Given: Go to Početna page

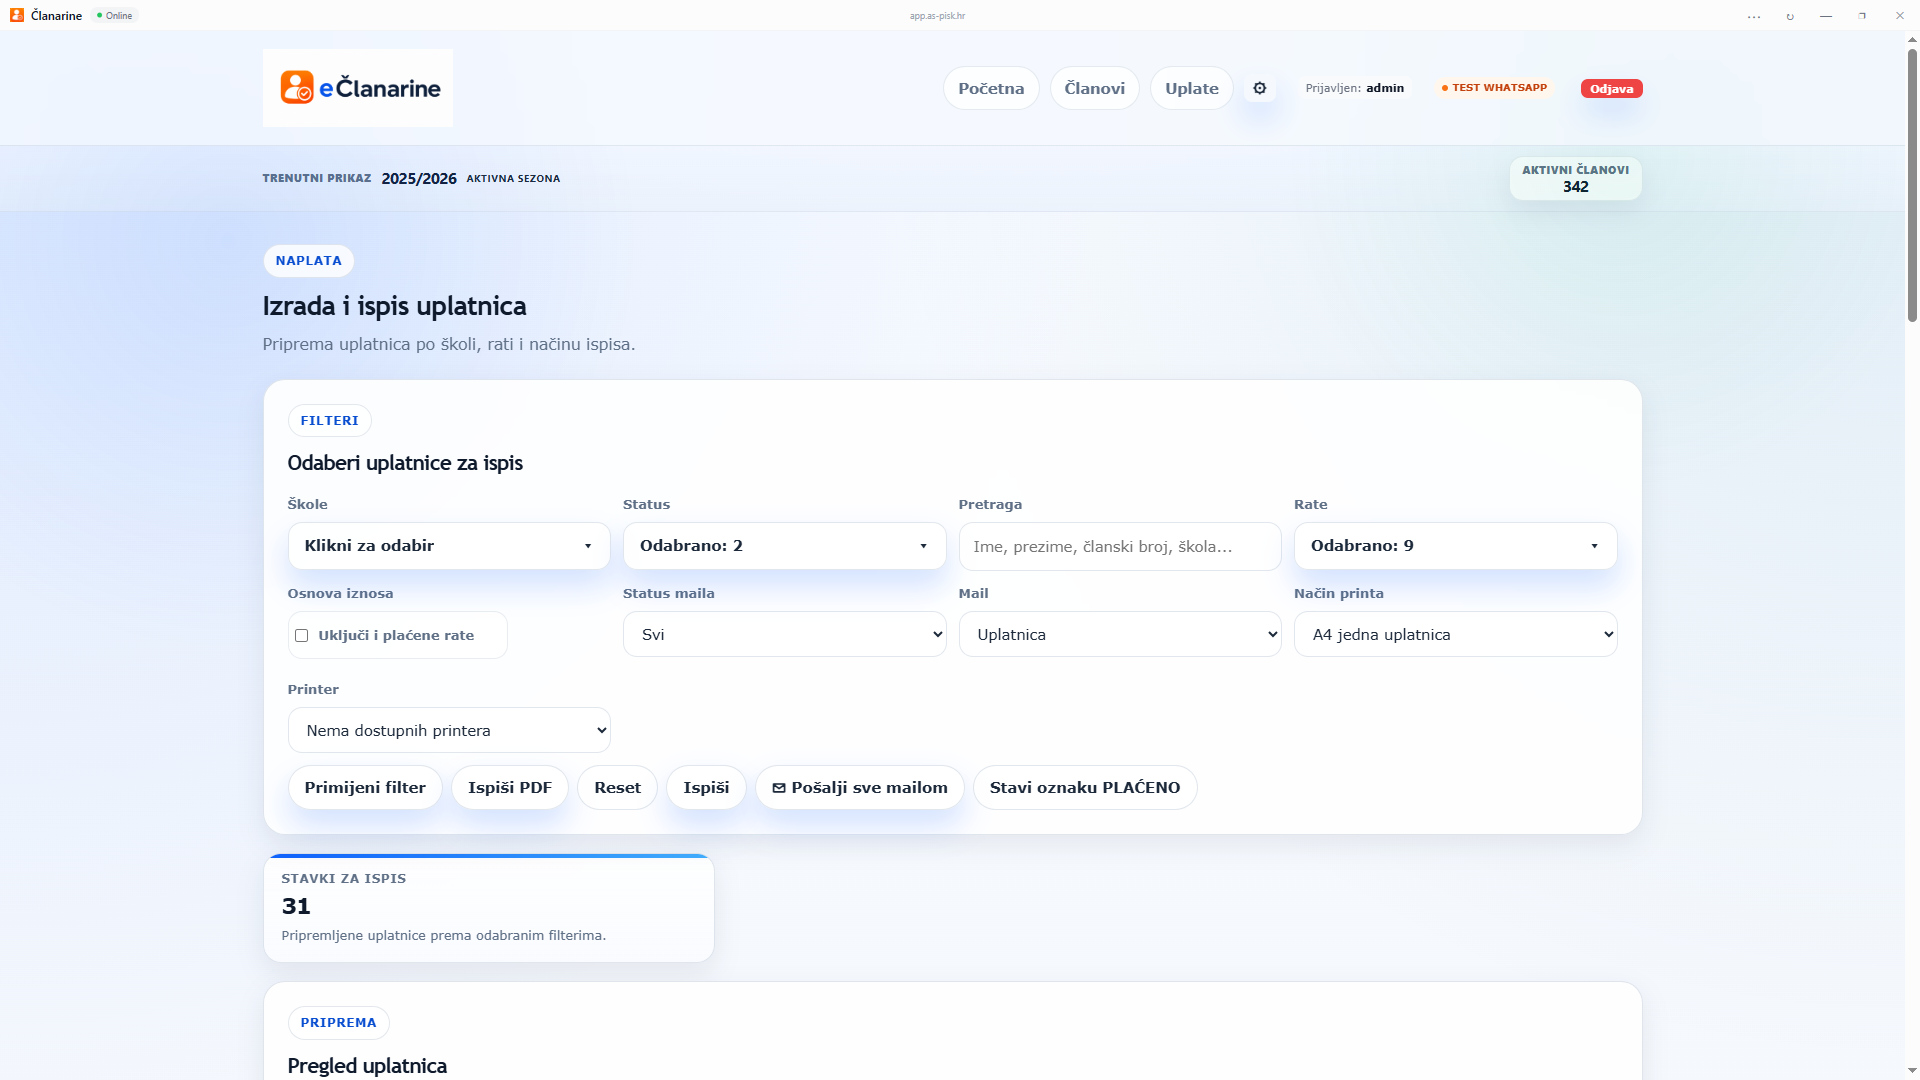Looking at the screenshot, I should 991,88.
